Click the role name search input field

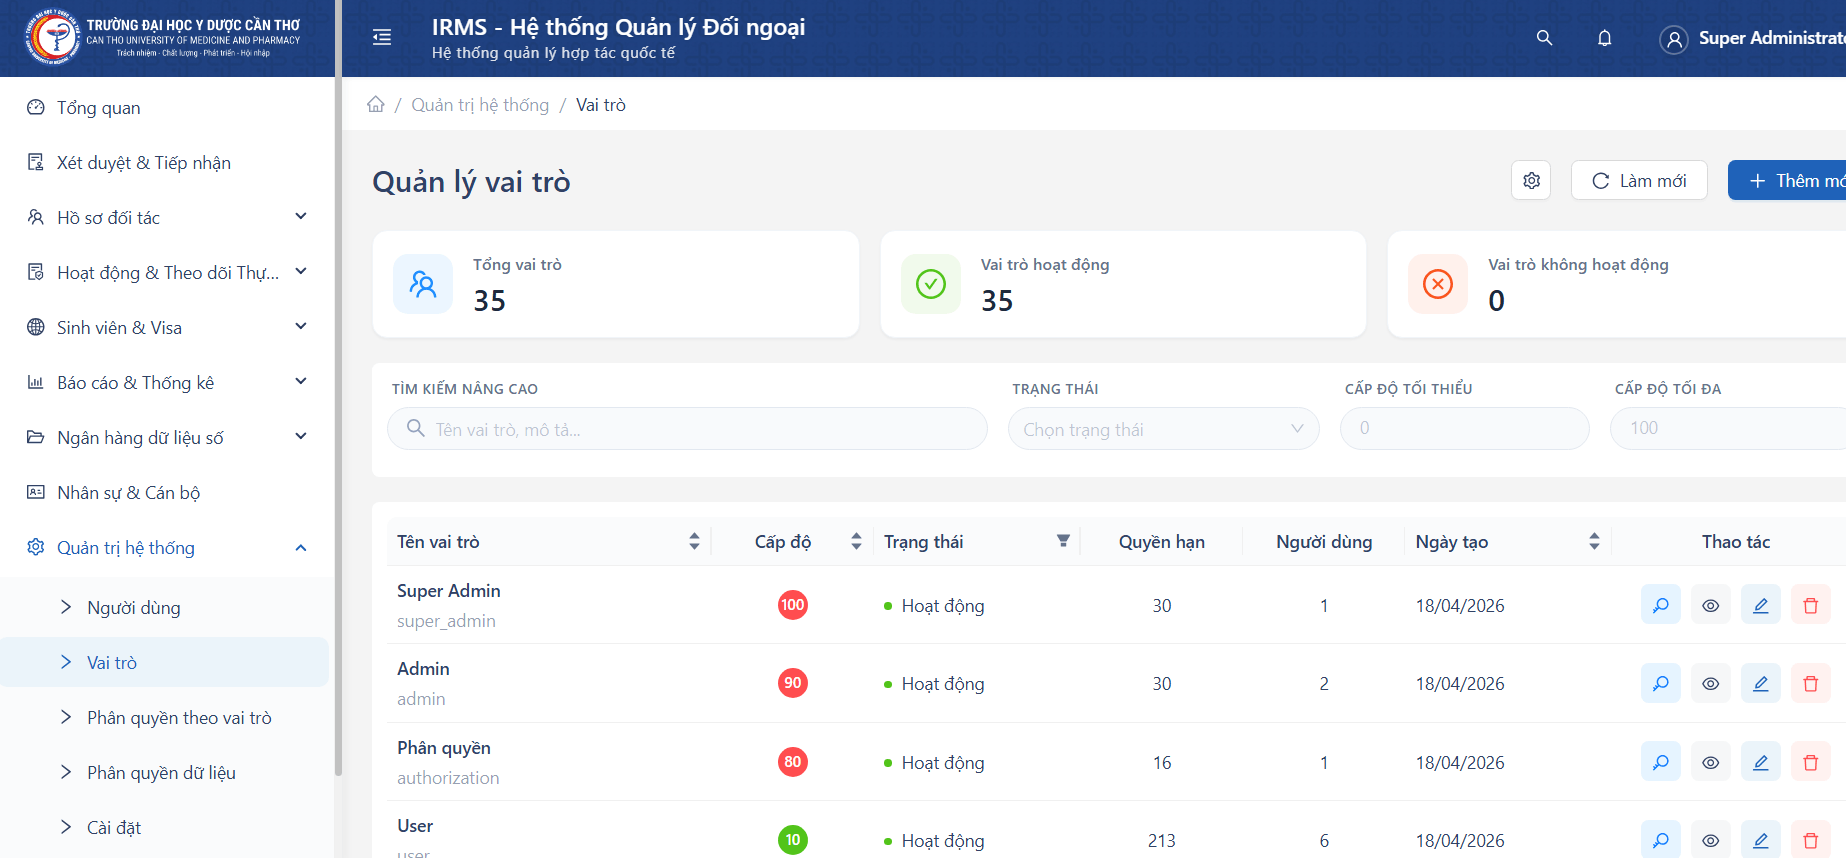pyautogui.click(x=700, y=429)
